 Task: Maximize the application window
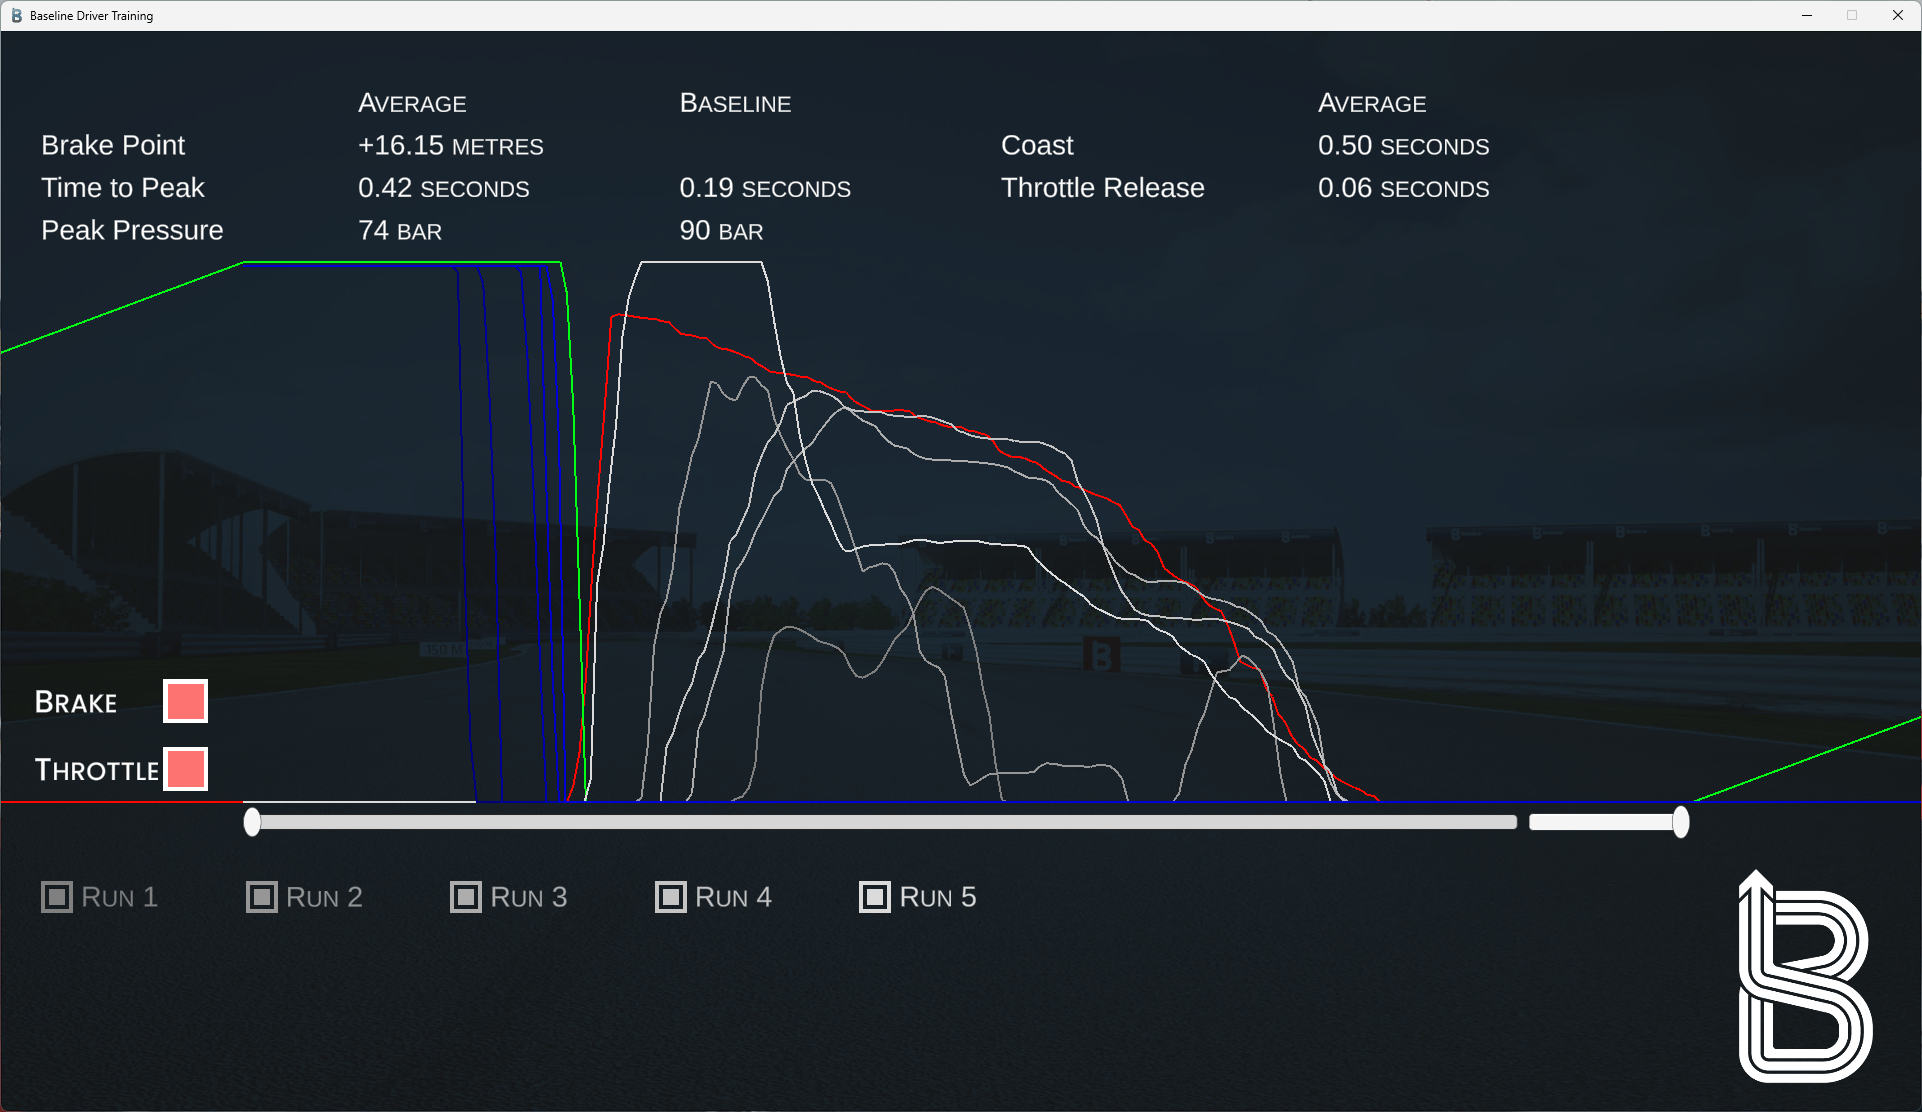(x=1852, y=15)
